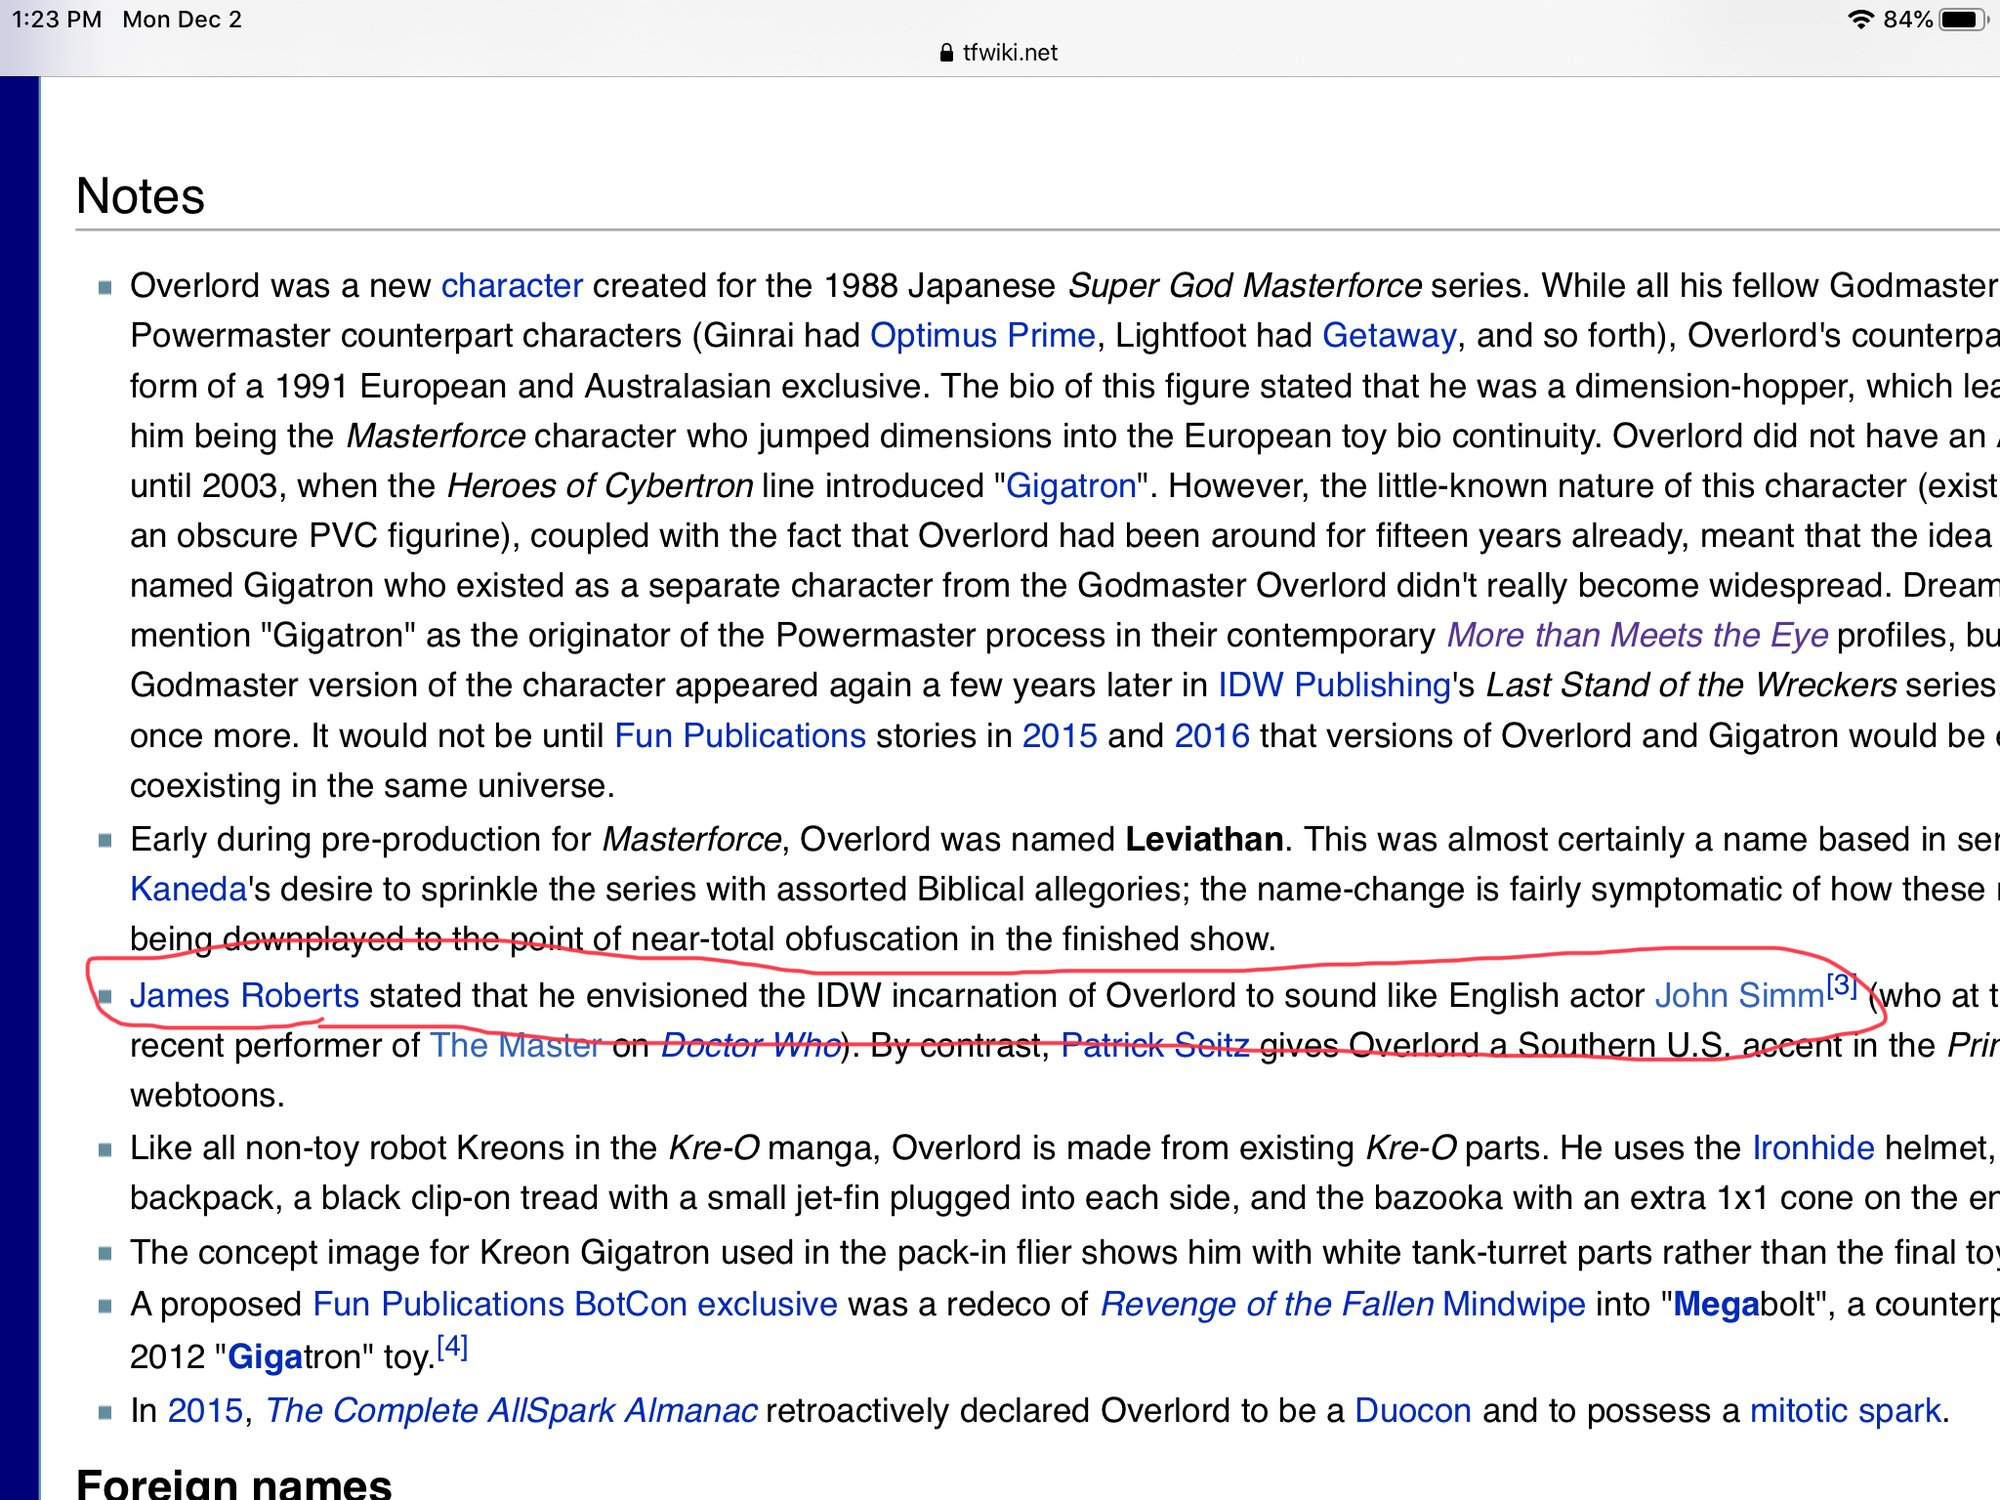Open the John Simm link

[x=1740, y=996]
